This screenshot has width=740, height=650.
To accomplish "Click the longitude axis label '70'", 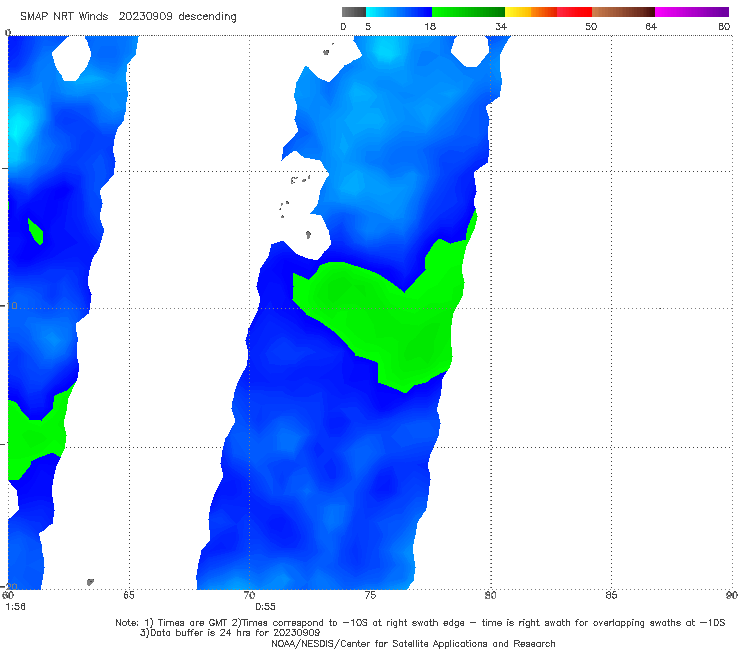I will (x=249, y=595).
